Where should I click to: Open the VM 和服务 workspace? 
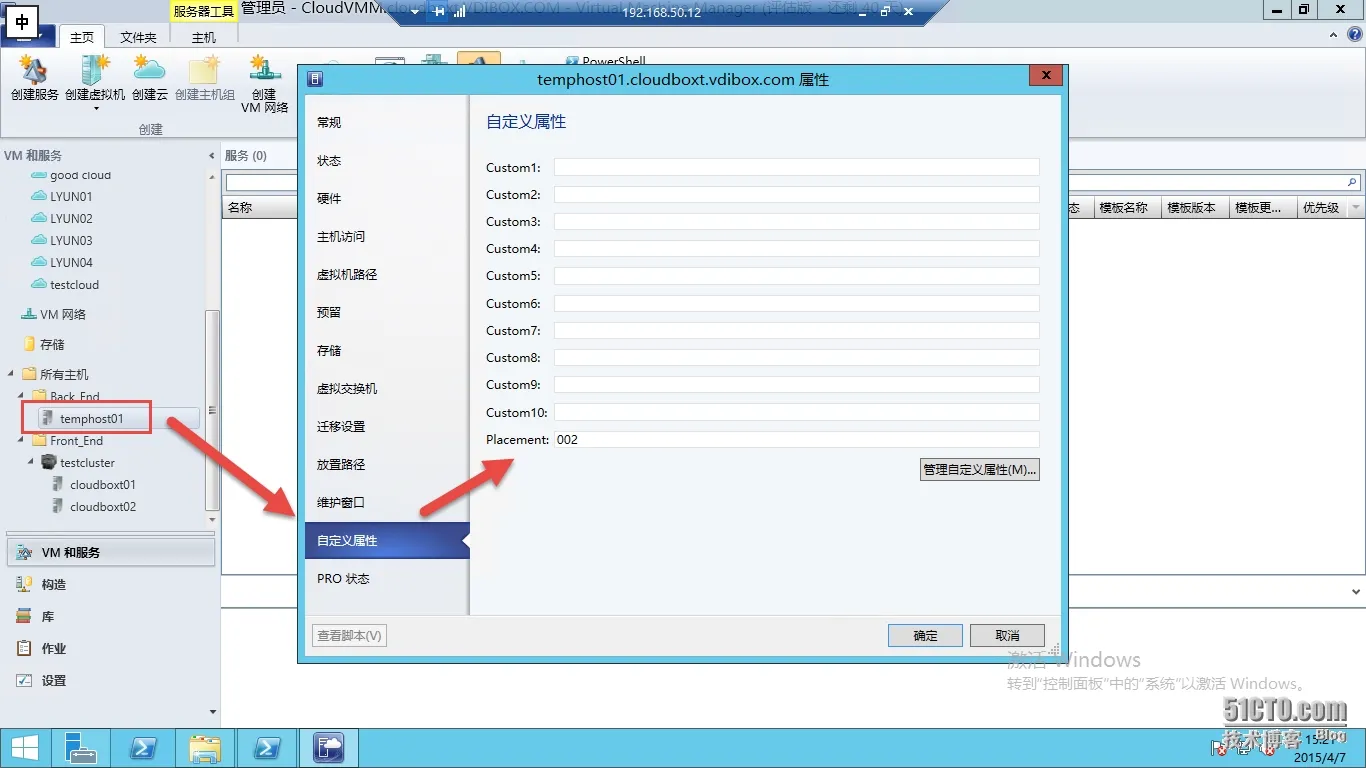tap(110, 552)
